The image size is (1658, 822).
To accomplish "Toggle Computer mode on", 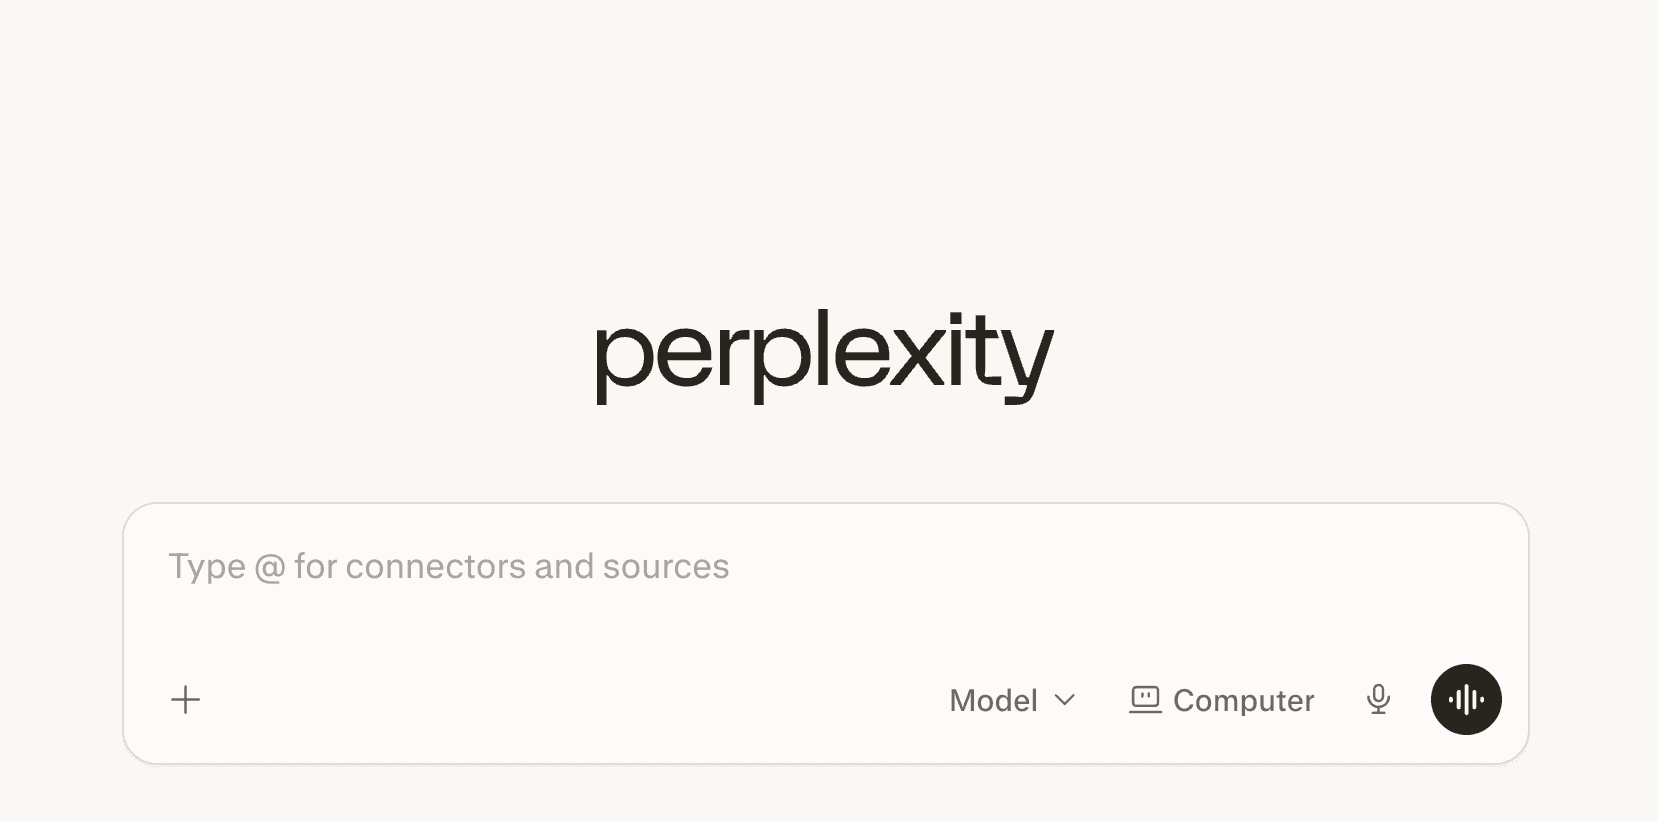I will 1222,700.
